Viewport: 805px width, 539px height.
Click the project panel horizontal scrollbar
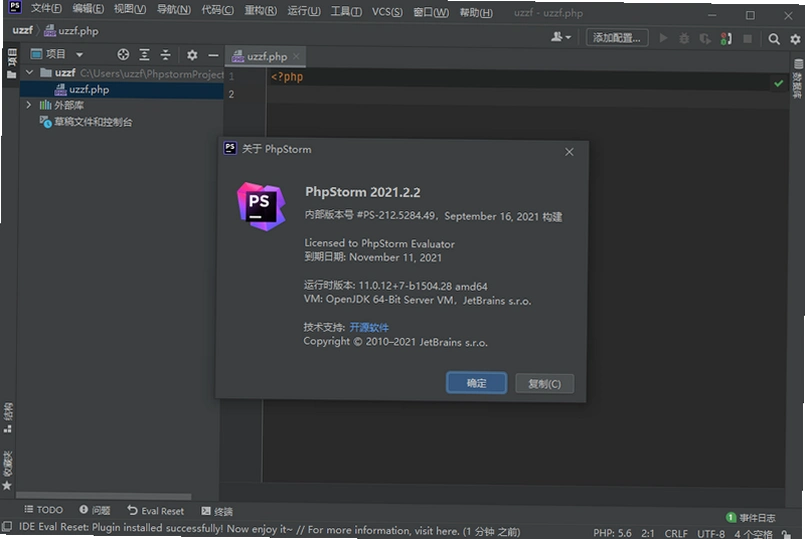(103, 496)
